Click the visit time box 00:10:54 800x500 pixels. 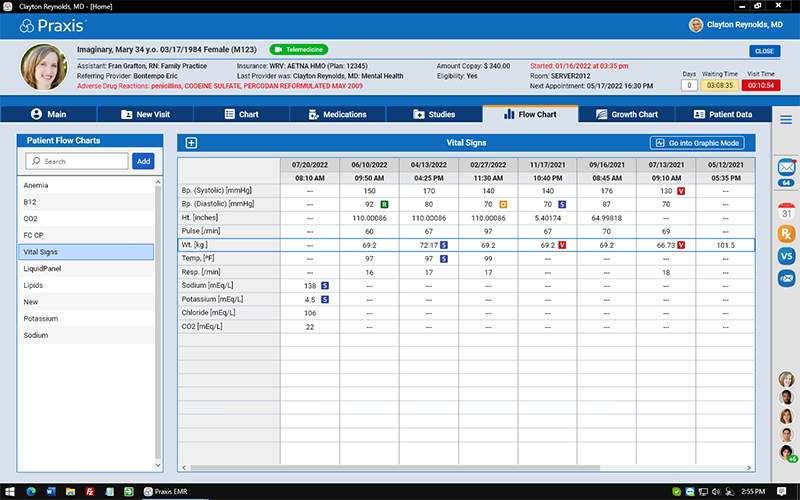(x=761, y=85)
